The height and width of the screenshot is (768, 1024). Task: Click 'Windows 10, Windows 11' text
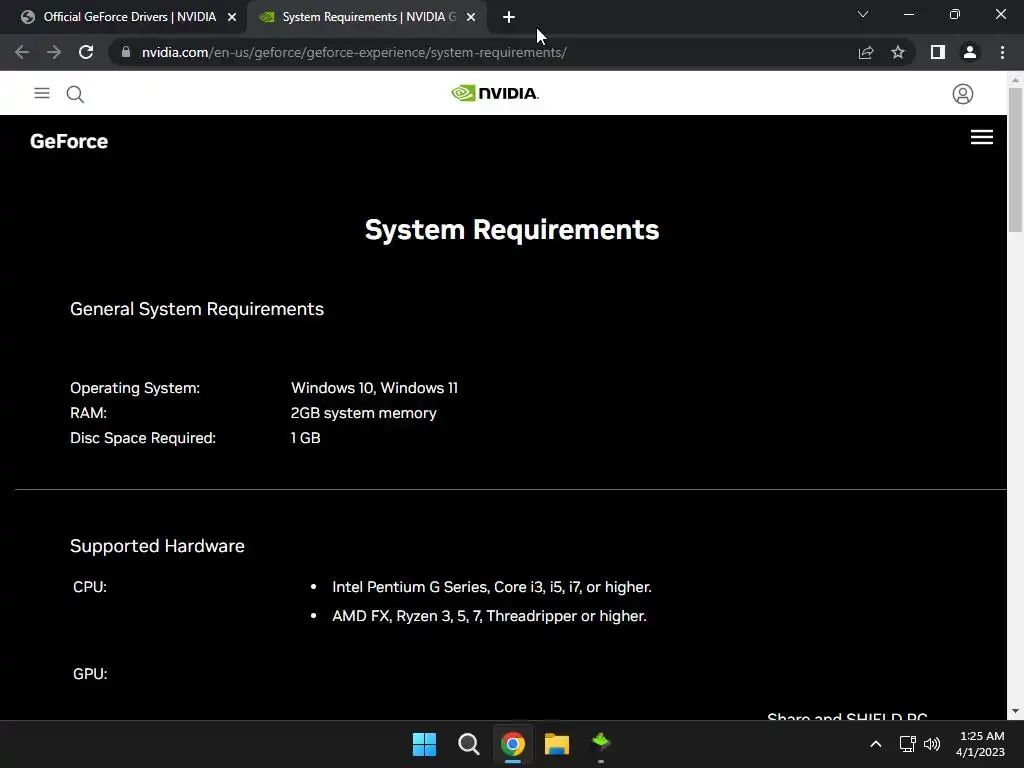[374, 388]
